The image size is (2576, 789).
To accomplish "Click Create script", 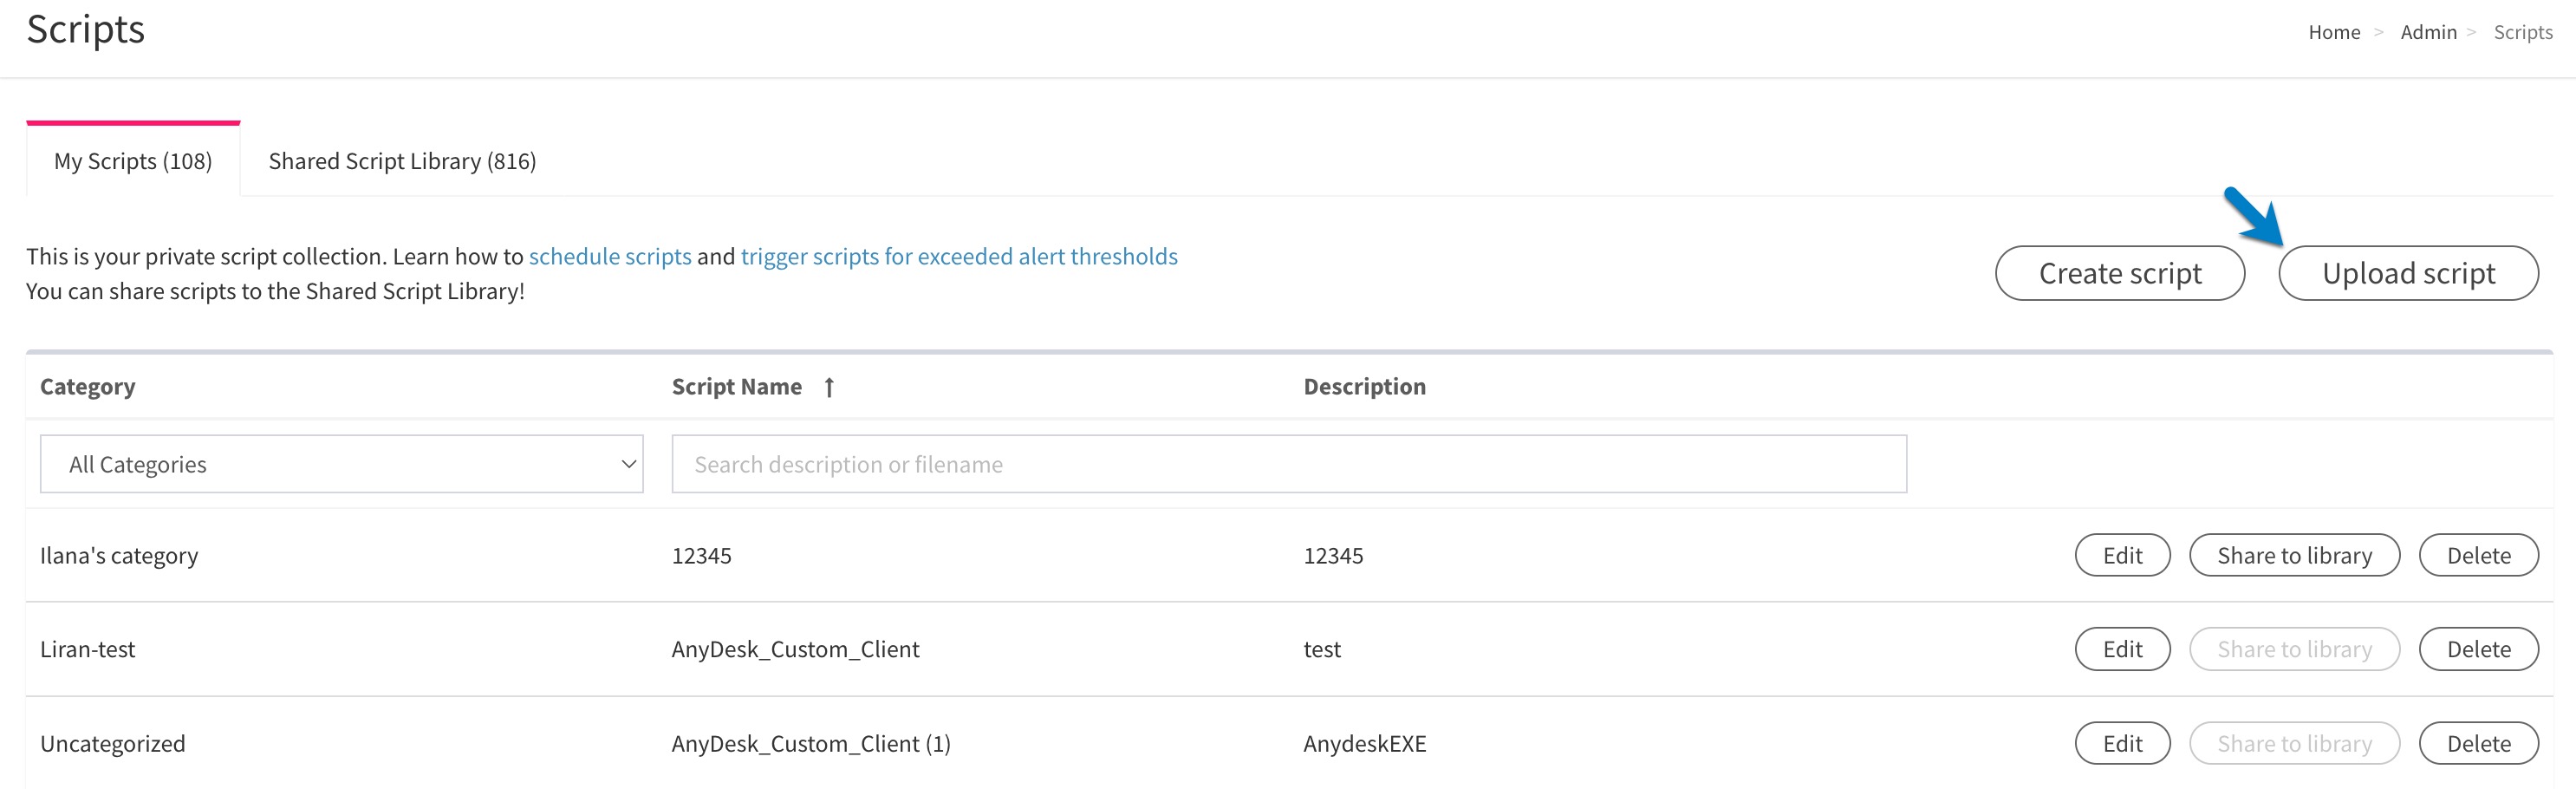I will (2120, 272).
